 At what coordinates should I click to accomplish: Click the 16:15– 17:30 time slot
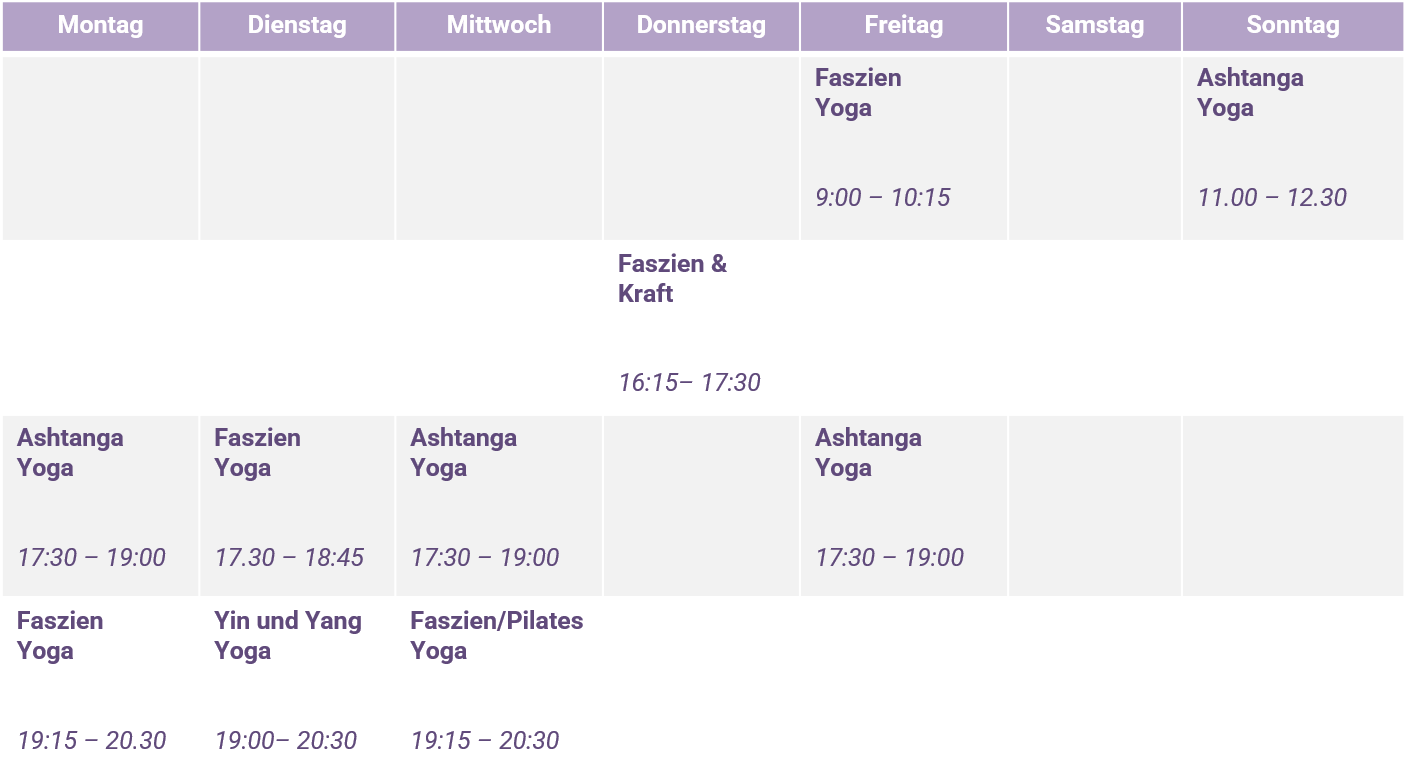tap(689, 383)
